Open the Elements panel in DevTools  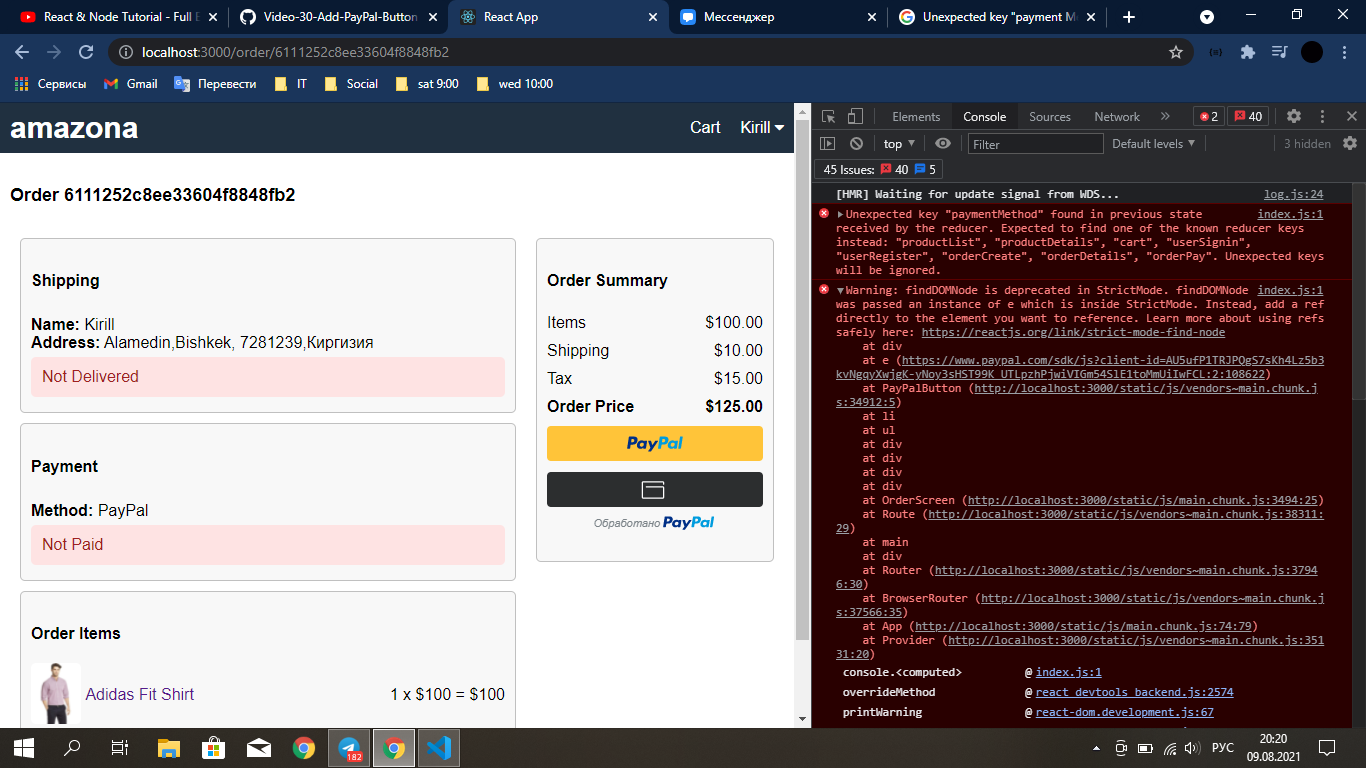click(x=916, y=116)
